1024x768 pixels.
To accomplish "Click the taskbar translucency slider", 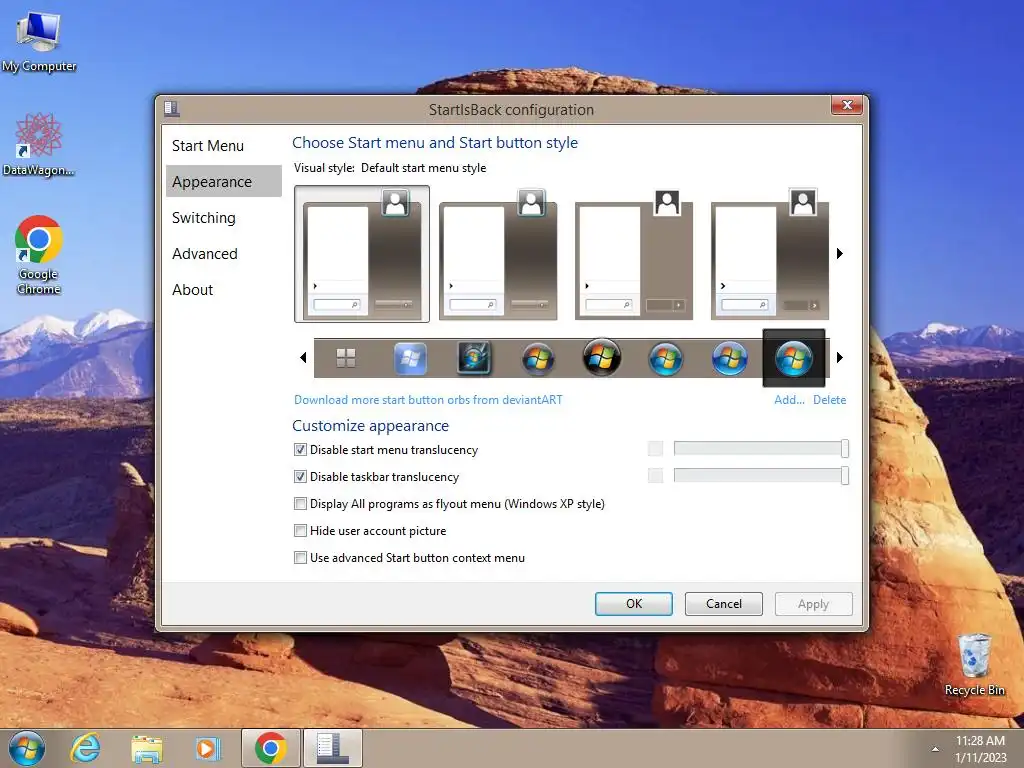I will [x=761, y=475].
